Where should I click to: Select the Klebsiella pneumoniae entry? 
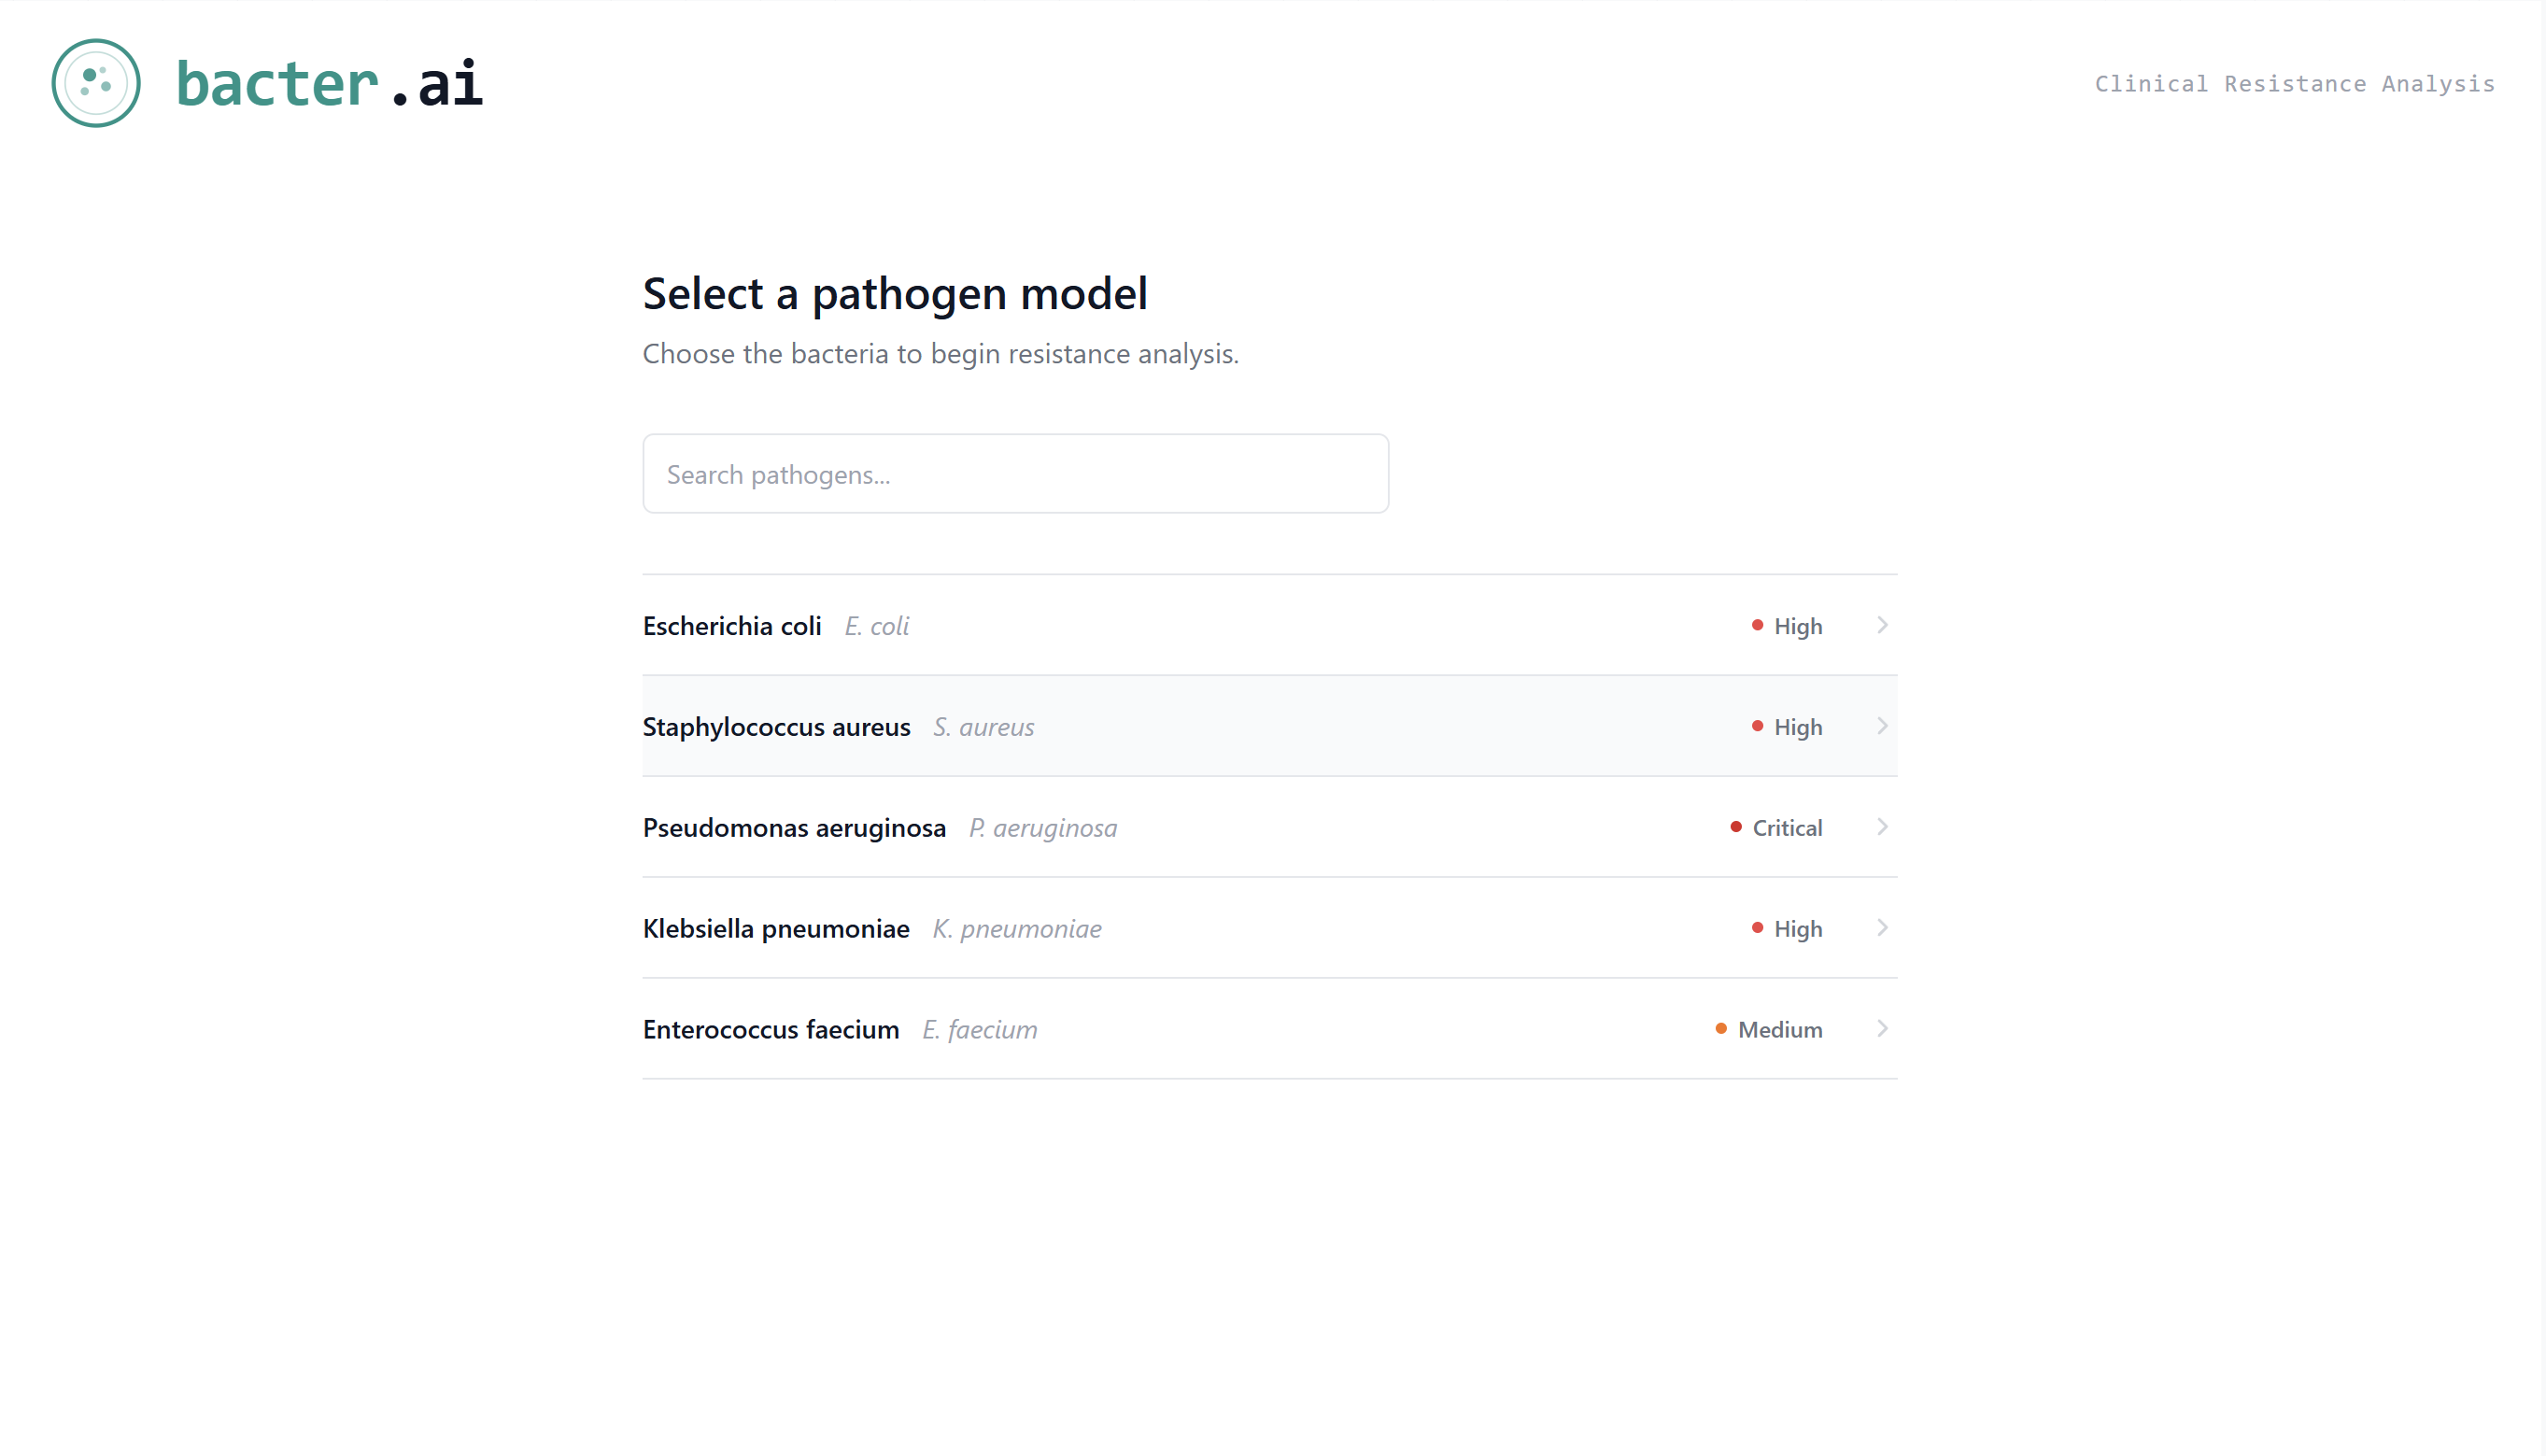(x=776, y=929)
